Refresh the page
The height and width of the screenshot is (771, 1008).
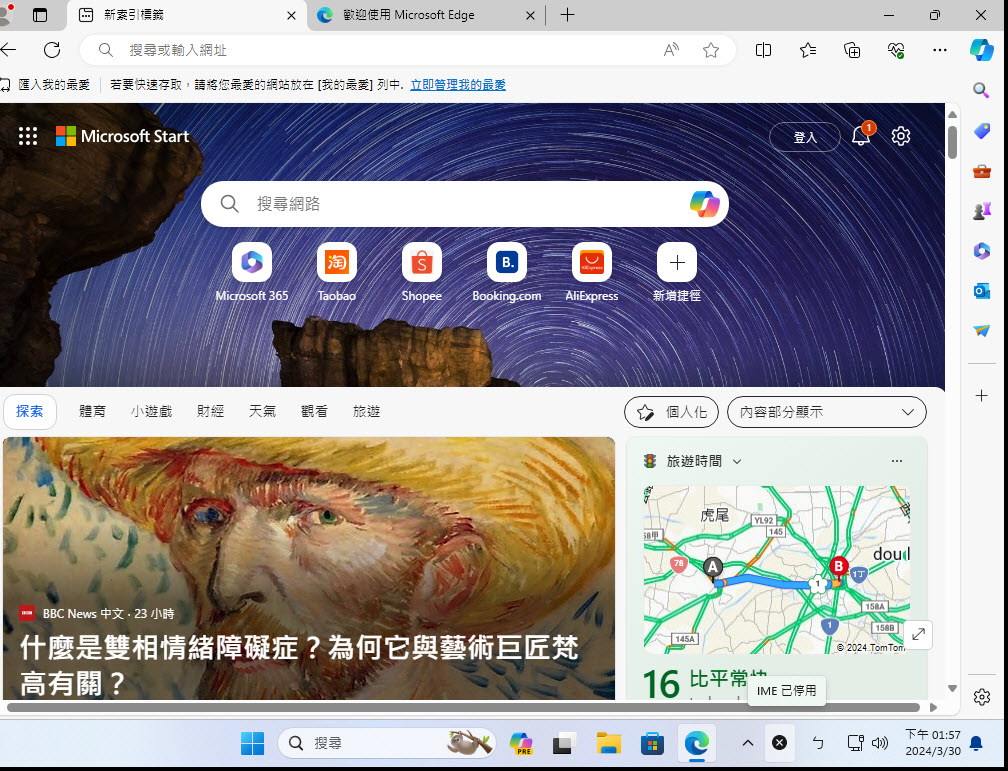pos(52,50)
